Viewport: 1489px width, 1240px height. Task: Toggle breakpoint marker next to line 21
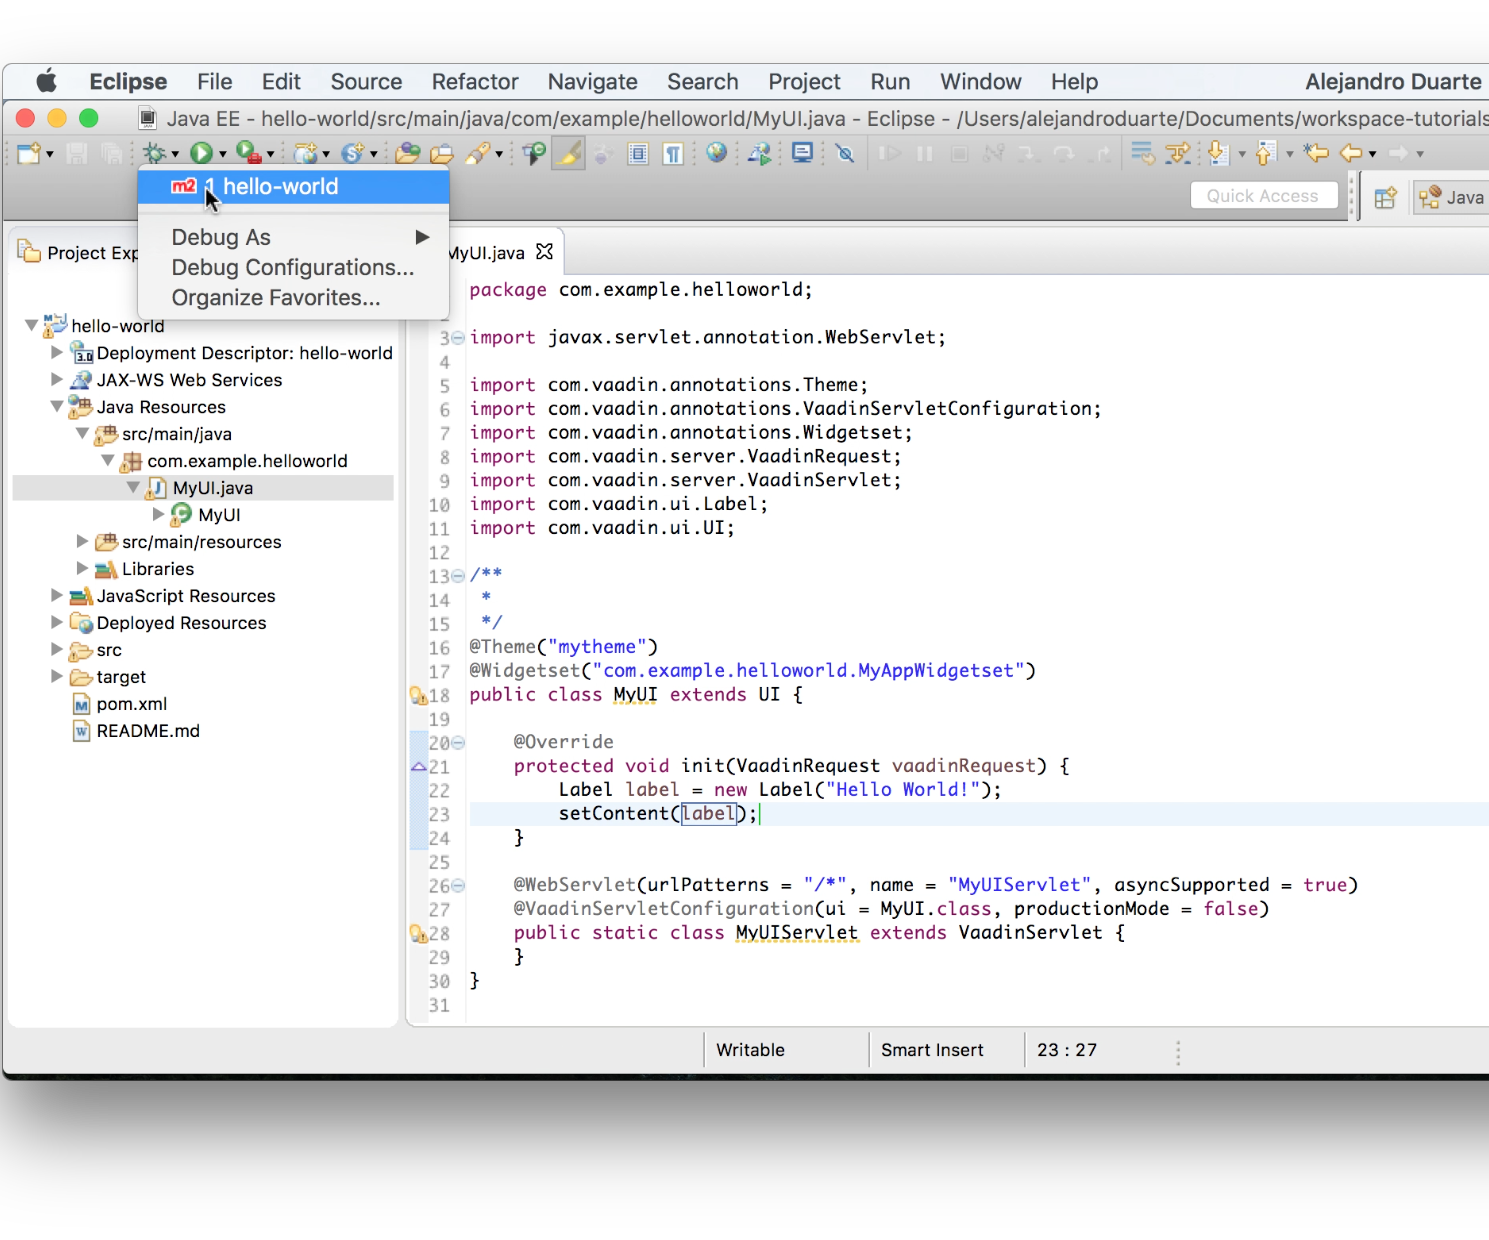419,766
